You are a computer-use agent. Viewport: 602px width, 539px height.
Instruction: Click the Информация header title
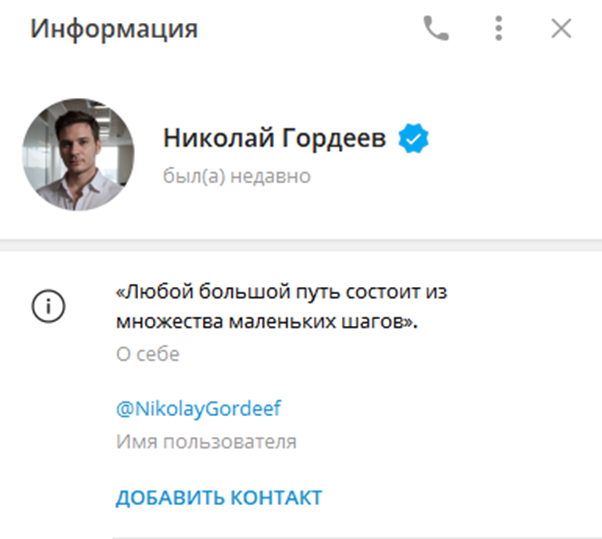tap(114, 29)
